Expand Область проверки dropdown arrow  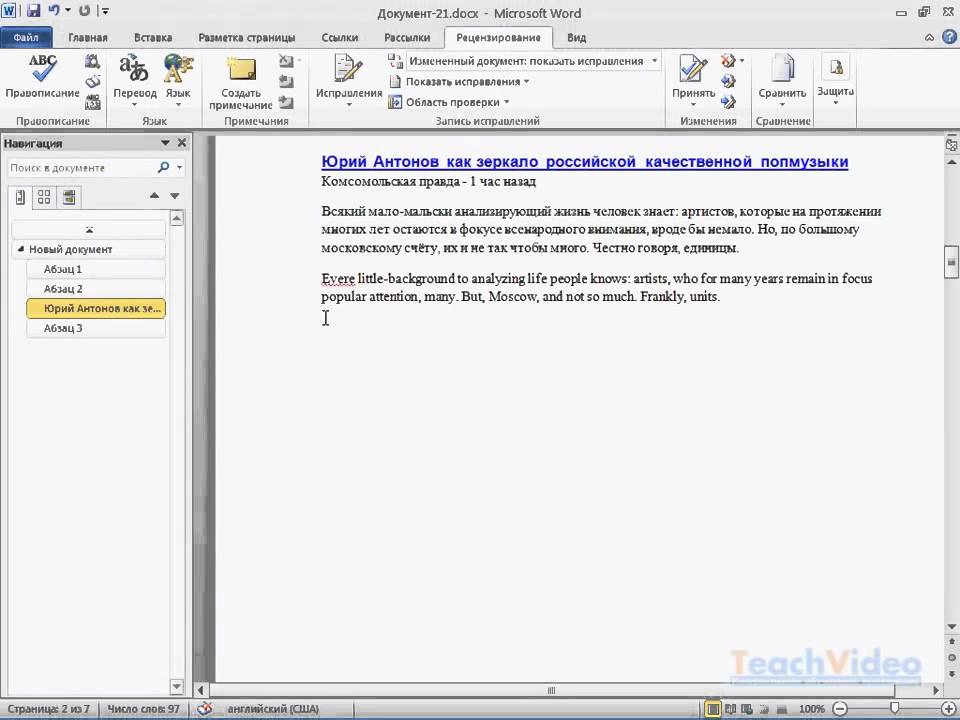pos(507,102)
